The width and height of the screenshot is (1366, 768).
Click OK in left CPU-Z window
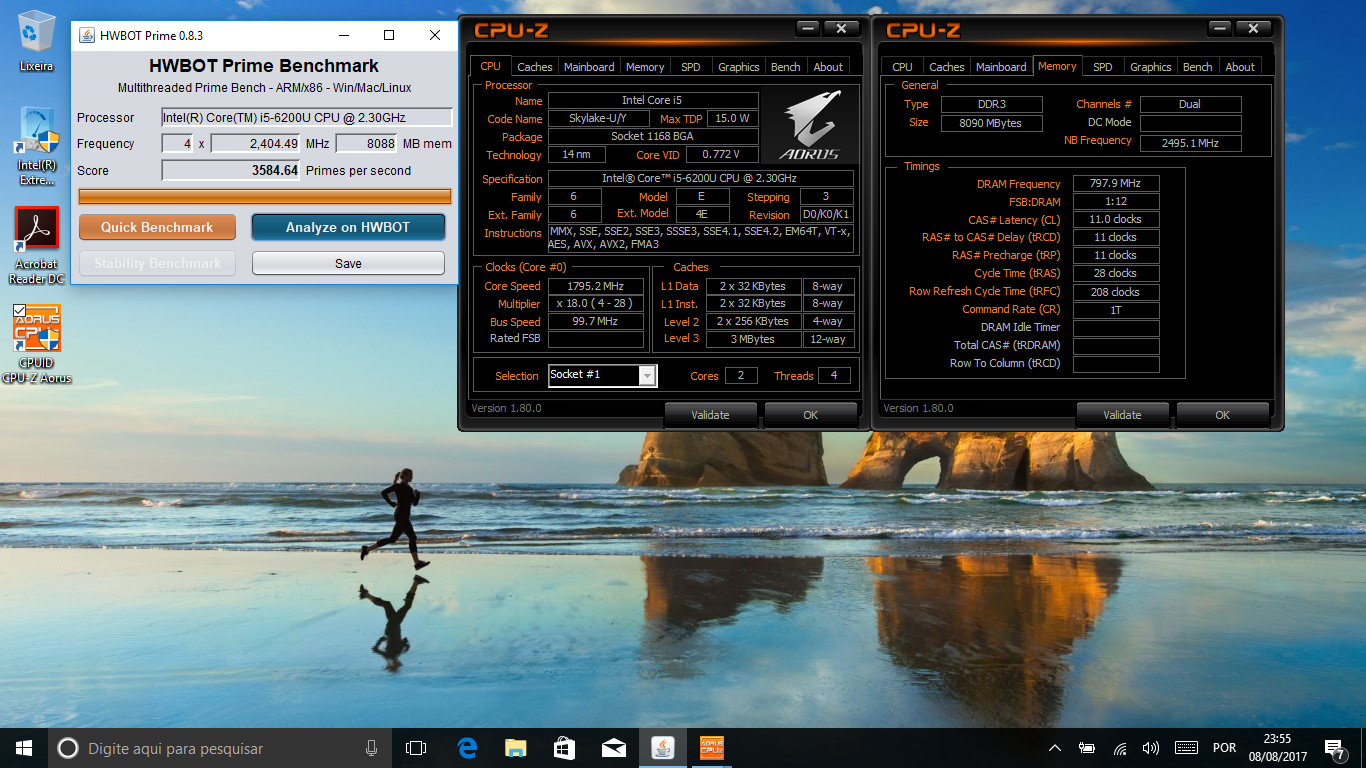[x=811, y=415]
